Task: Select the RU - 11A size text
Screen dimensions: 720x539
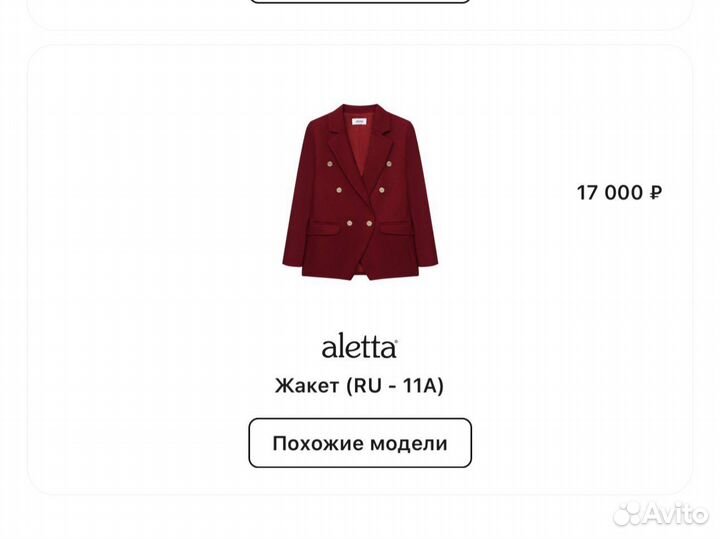Action: (394, 386)
